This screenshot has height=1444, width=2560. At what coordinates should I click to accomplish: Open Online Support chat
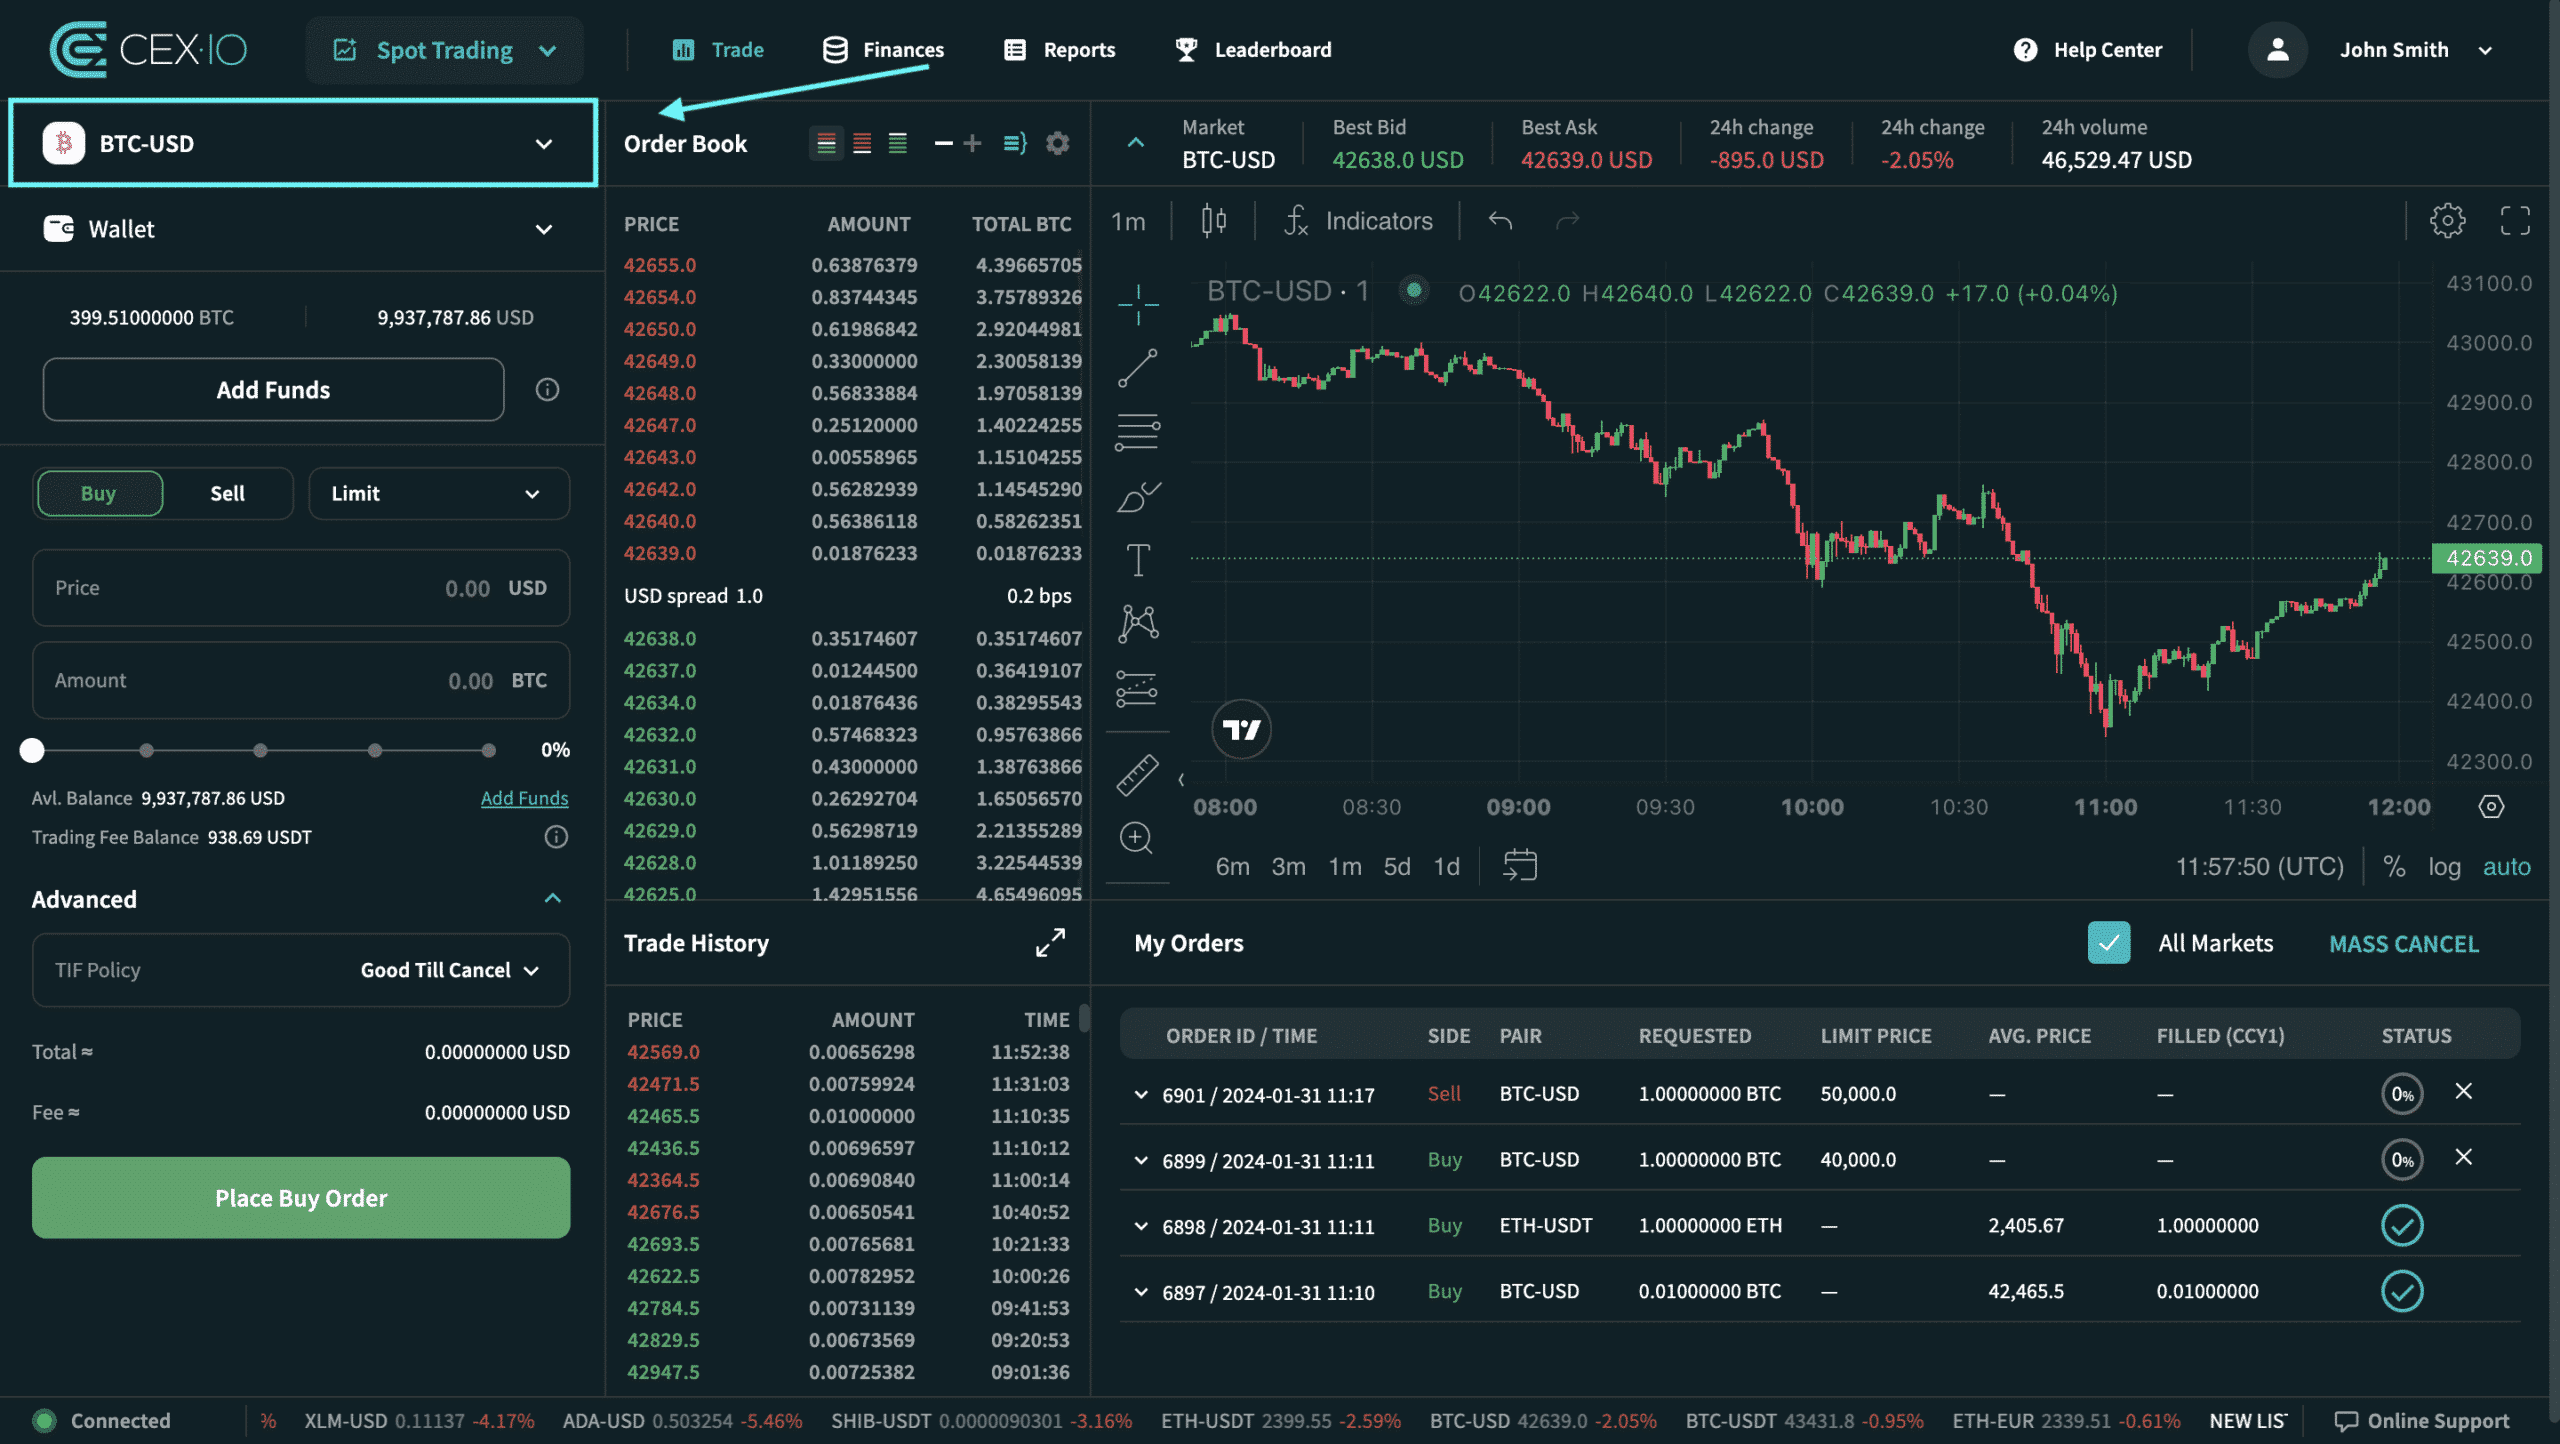pos(2421,1421)
